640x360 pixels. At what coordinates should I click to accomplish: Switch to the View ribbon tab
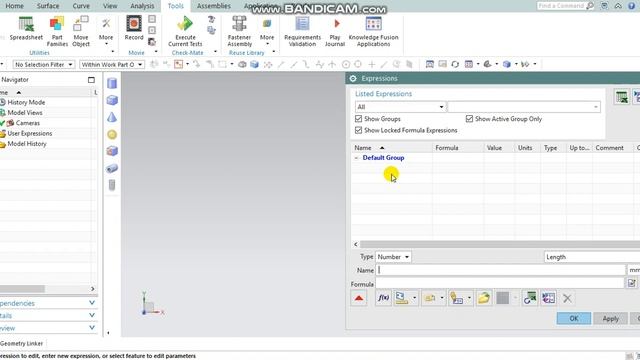pos(110,6)
